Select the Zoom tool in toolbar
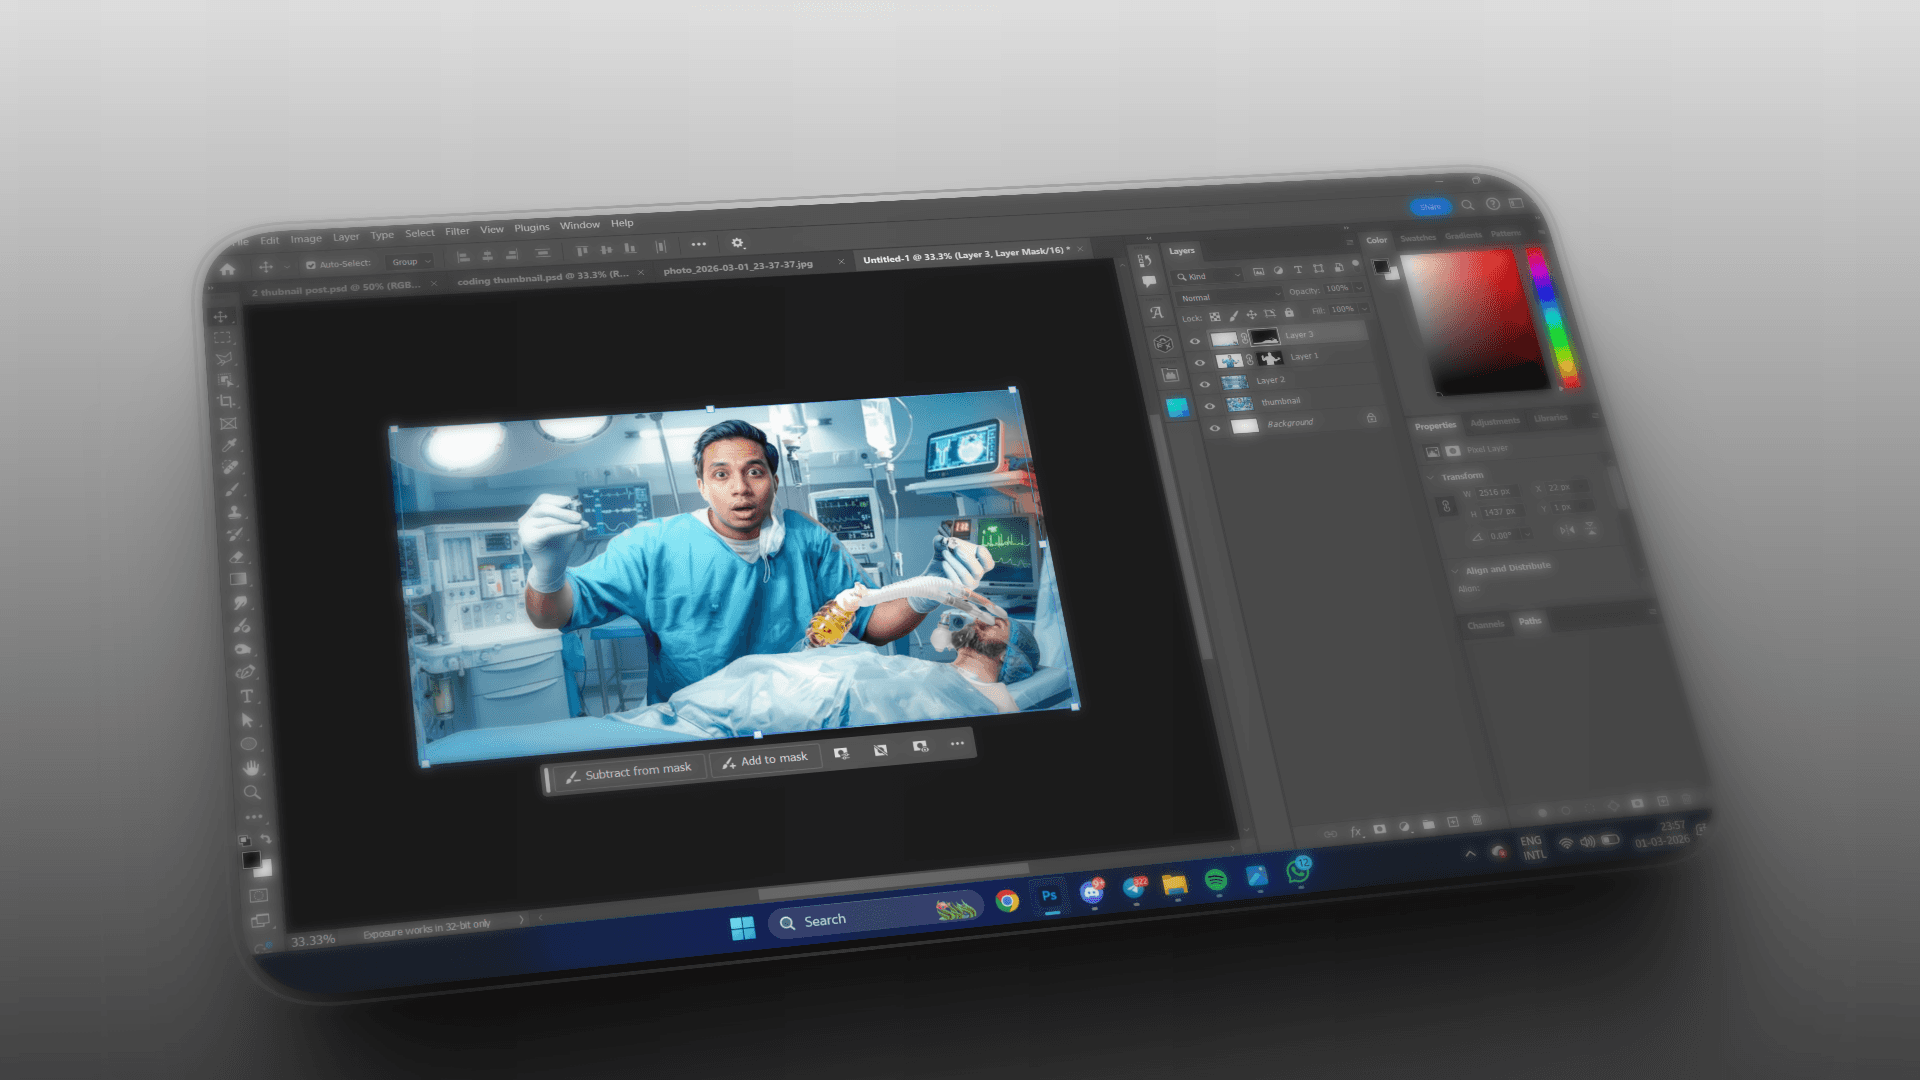This screenshot has height=1080, width=1920. [252, 792]
